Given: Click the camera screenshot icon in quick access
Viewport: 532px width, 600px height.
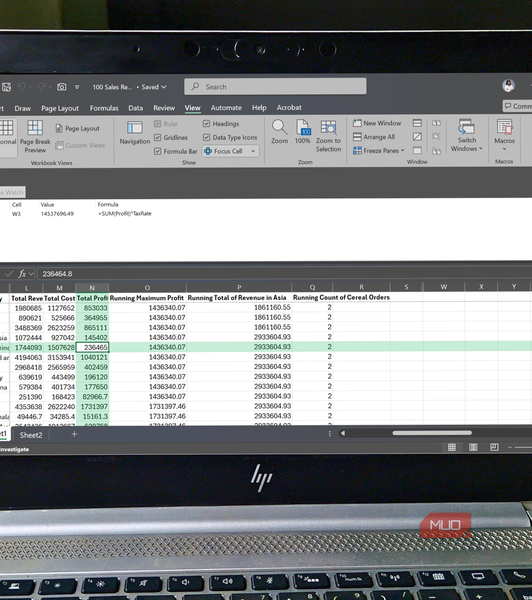Looking at the screenshot, I should [62, 87].
